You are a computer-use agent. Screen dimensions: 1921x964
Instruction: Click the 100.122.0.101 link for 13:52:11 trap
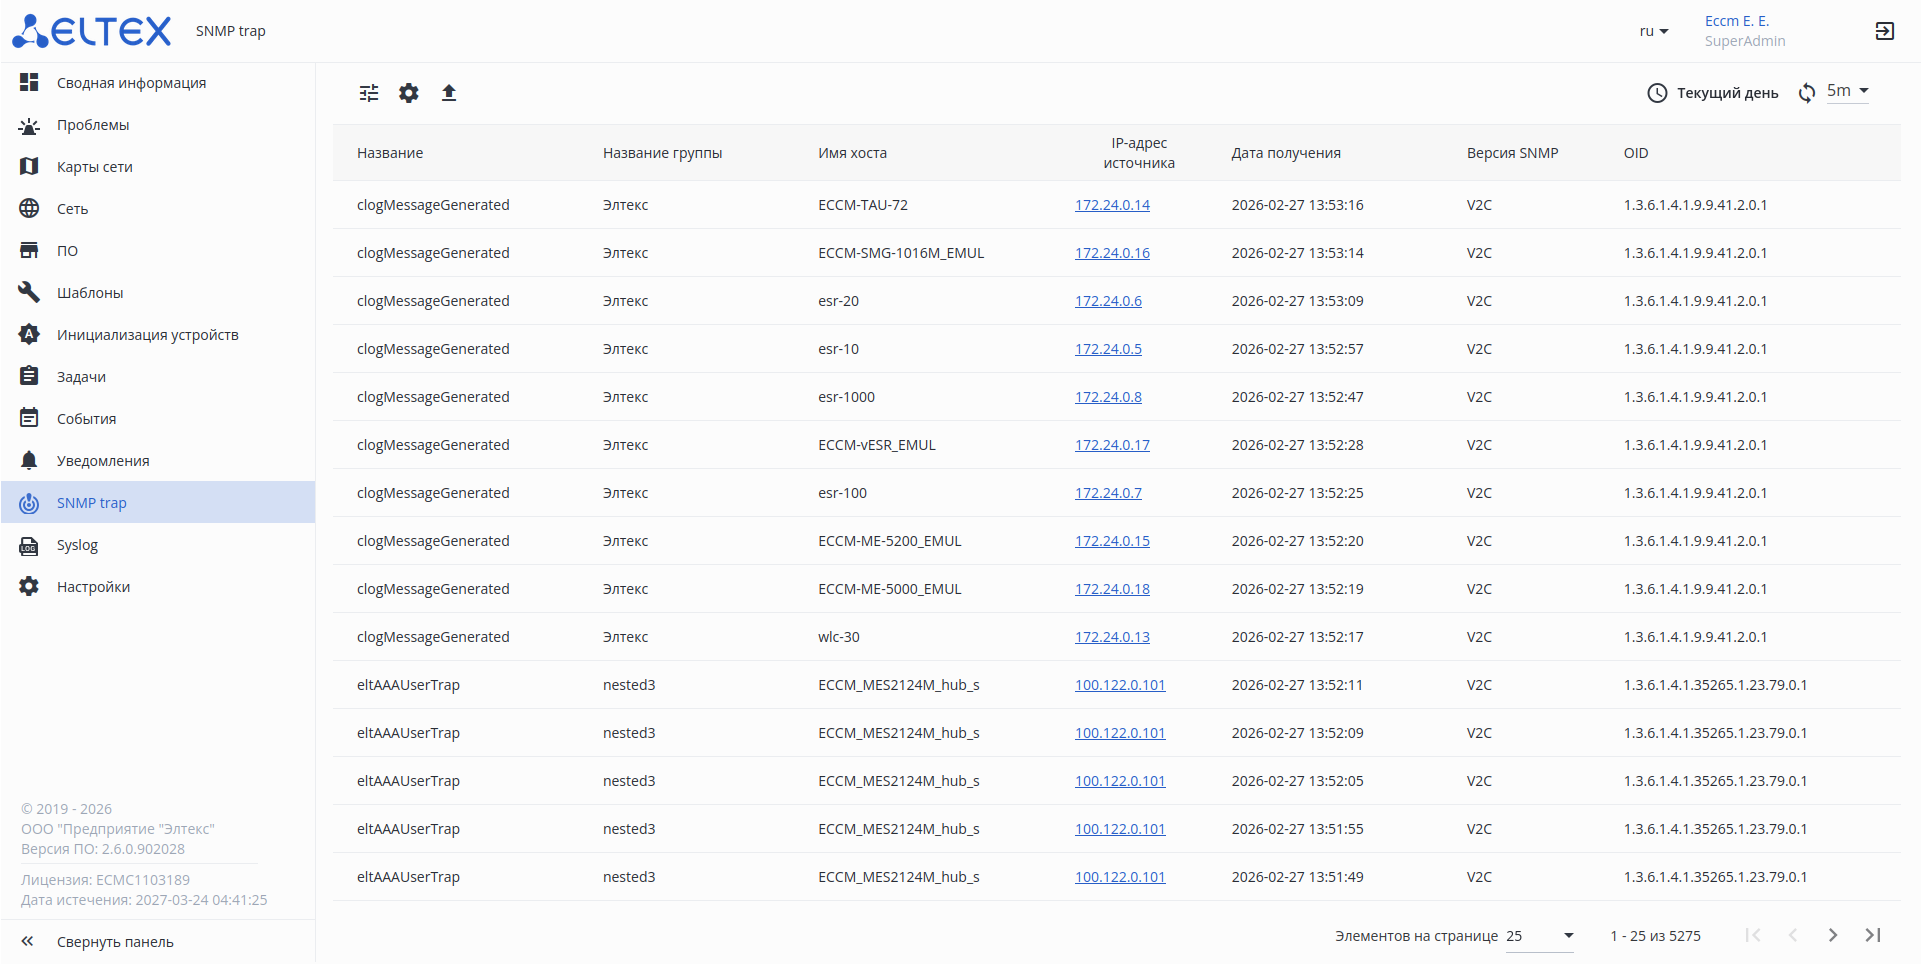pos(1120,685)
